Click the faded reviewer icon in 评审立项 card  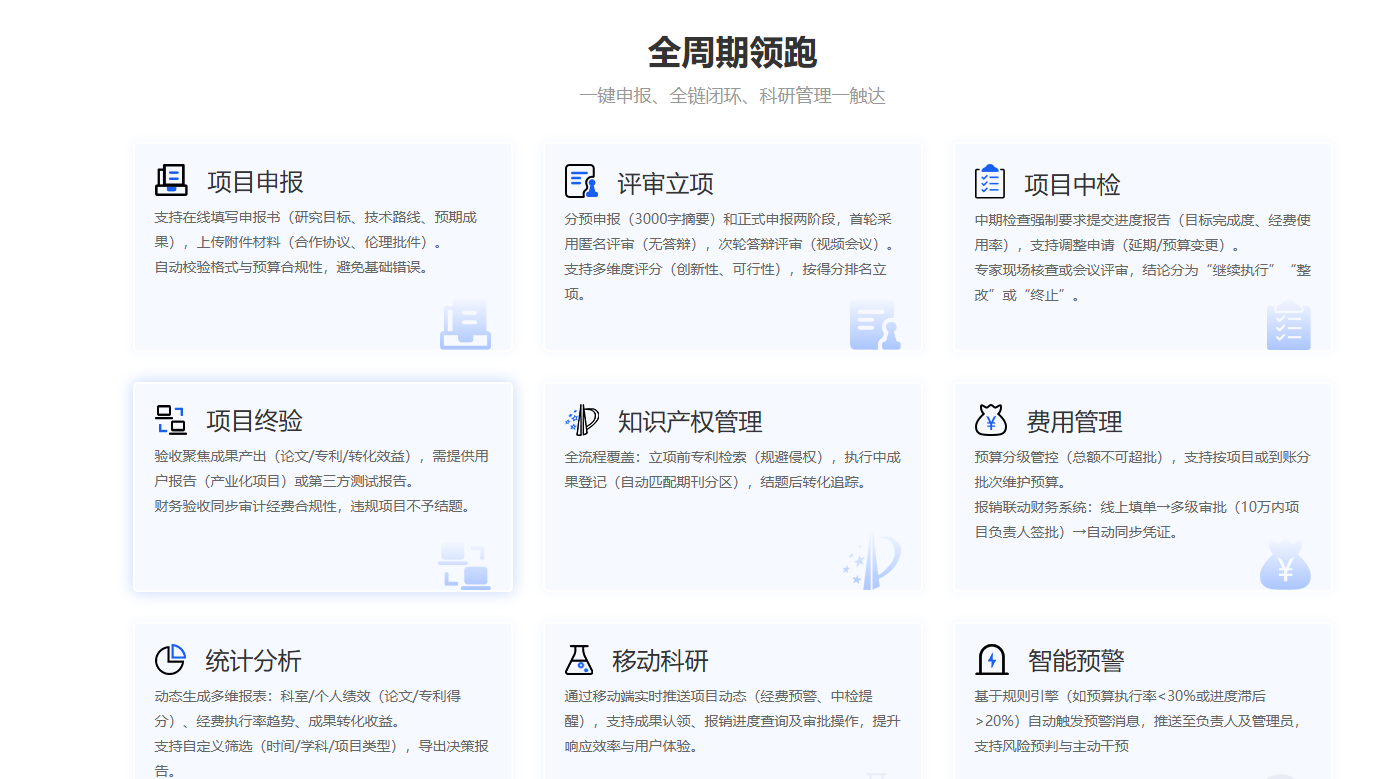875,324
